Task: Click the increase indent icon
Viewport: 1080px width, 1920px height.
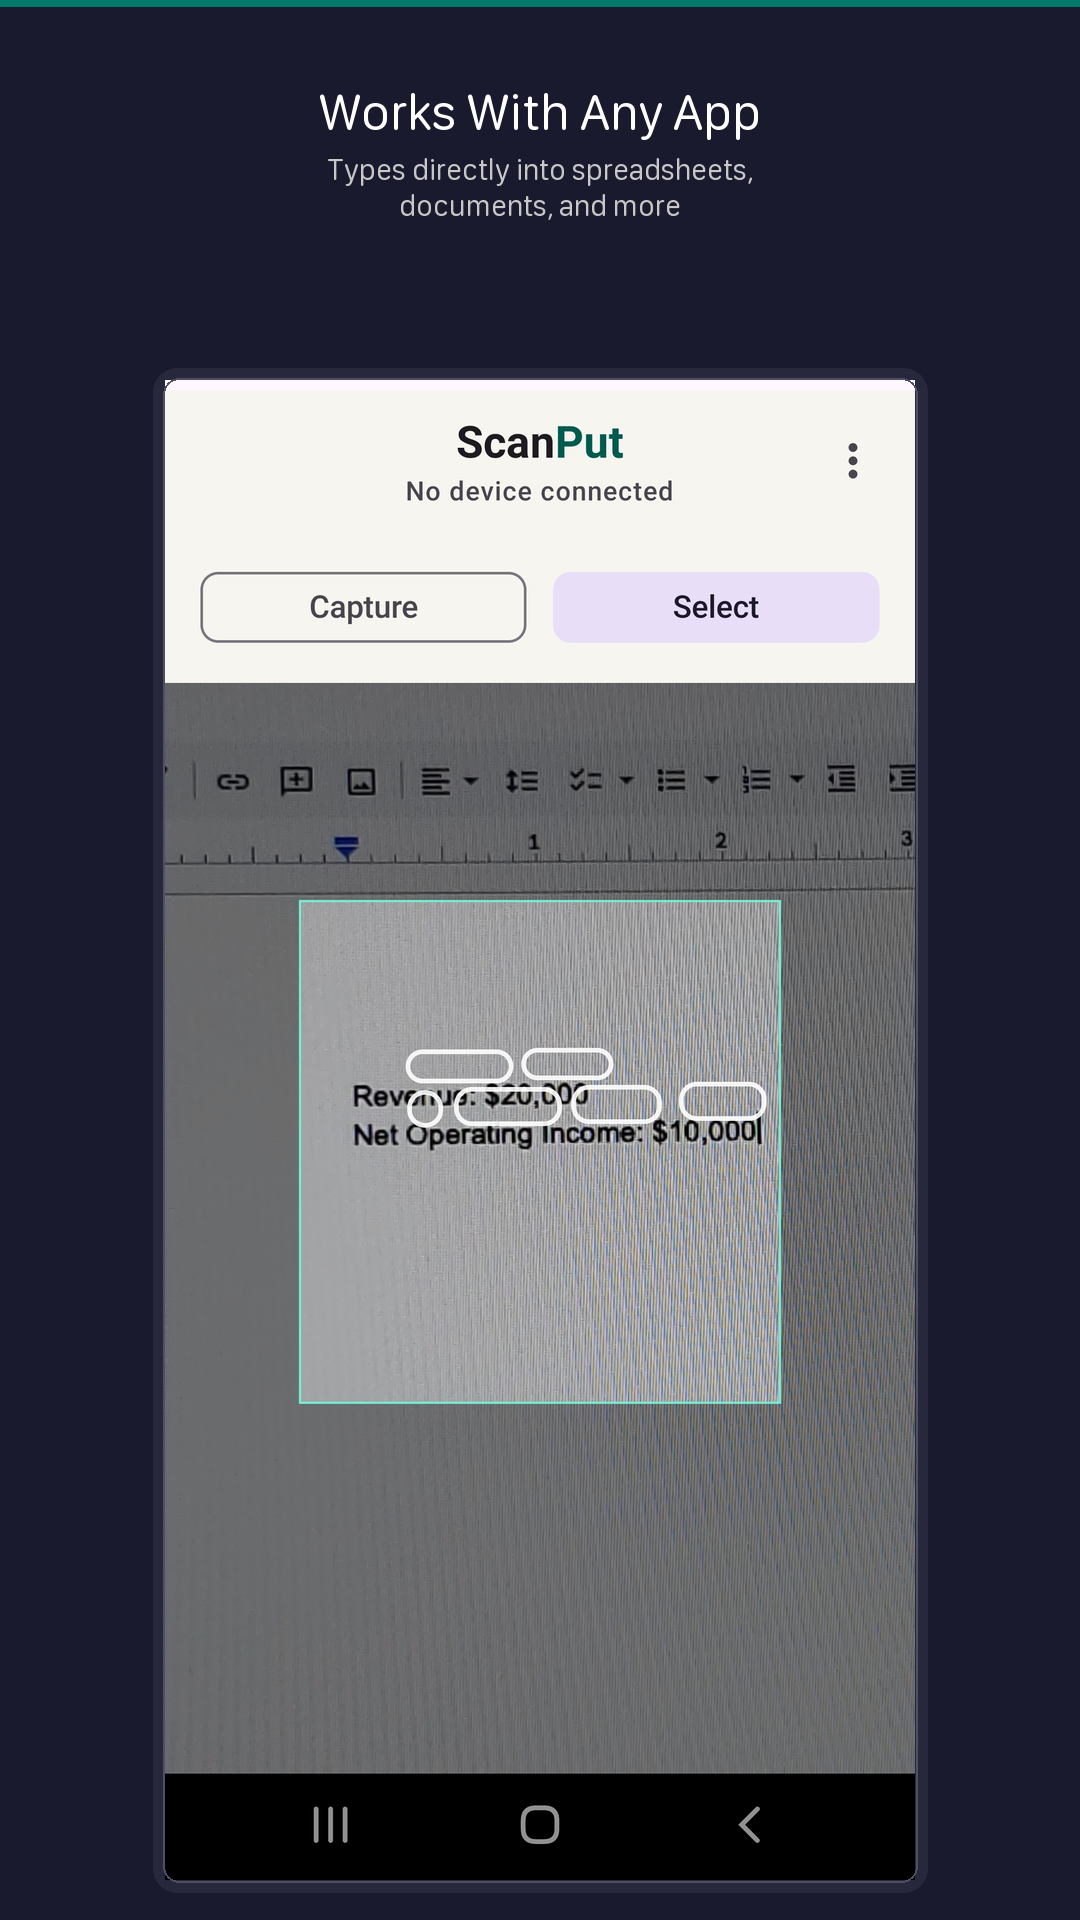Action: [x=902, y=777]
